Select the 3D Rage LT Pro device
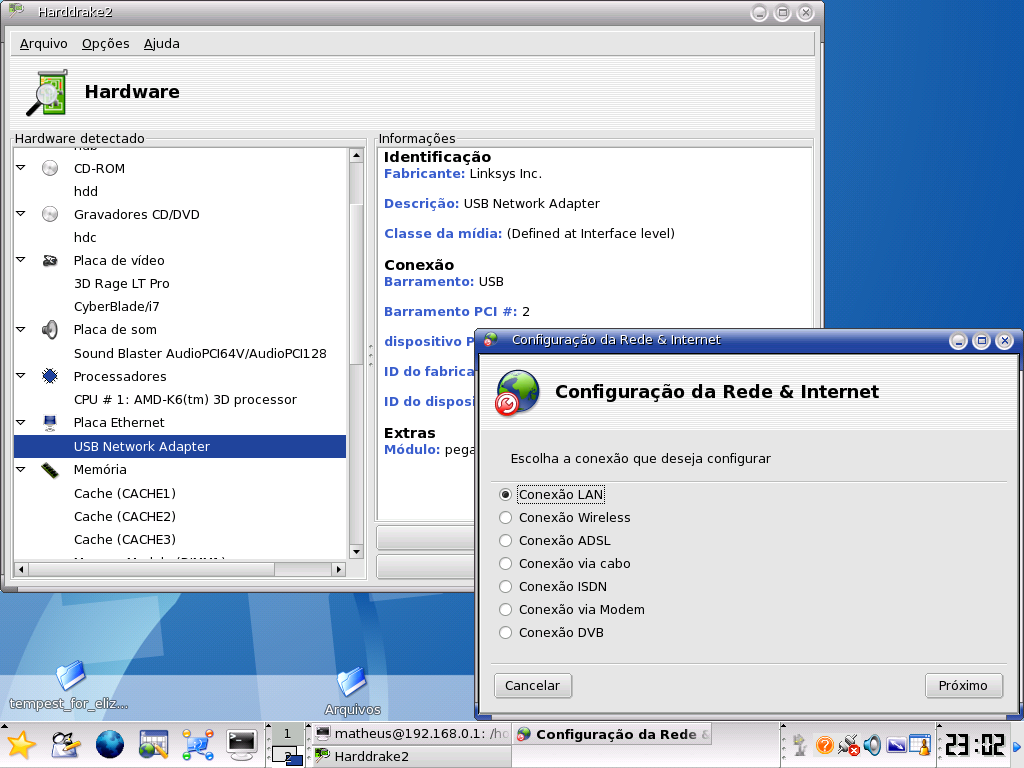 121,283
